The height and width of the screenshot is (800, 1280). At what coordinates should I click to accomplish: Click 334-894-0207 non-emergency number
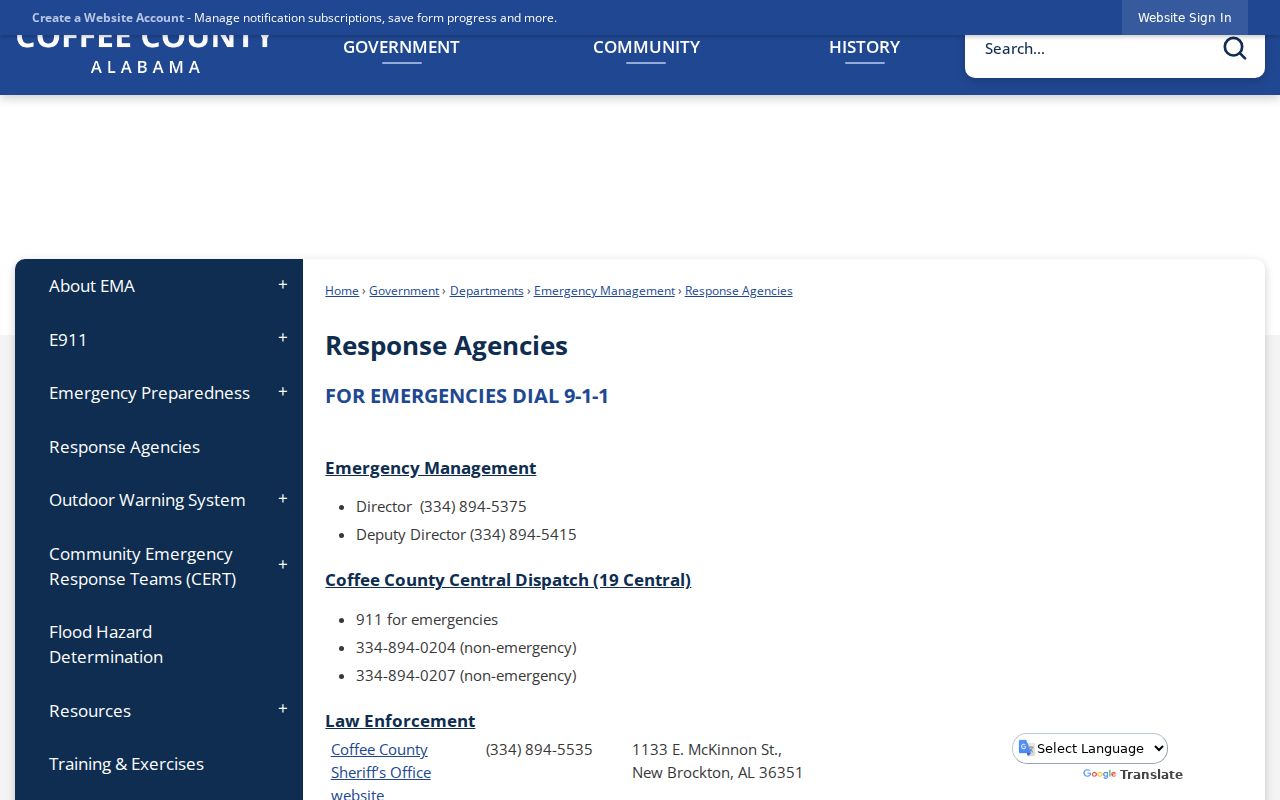pos(466,675)
